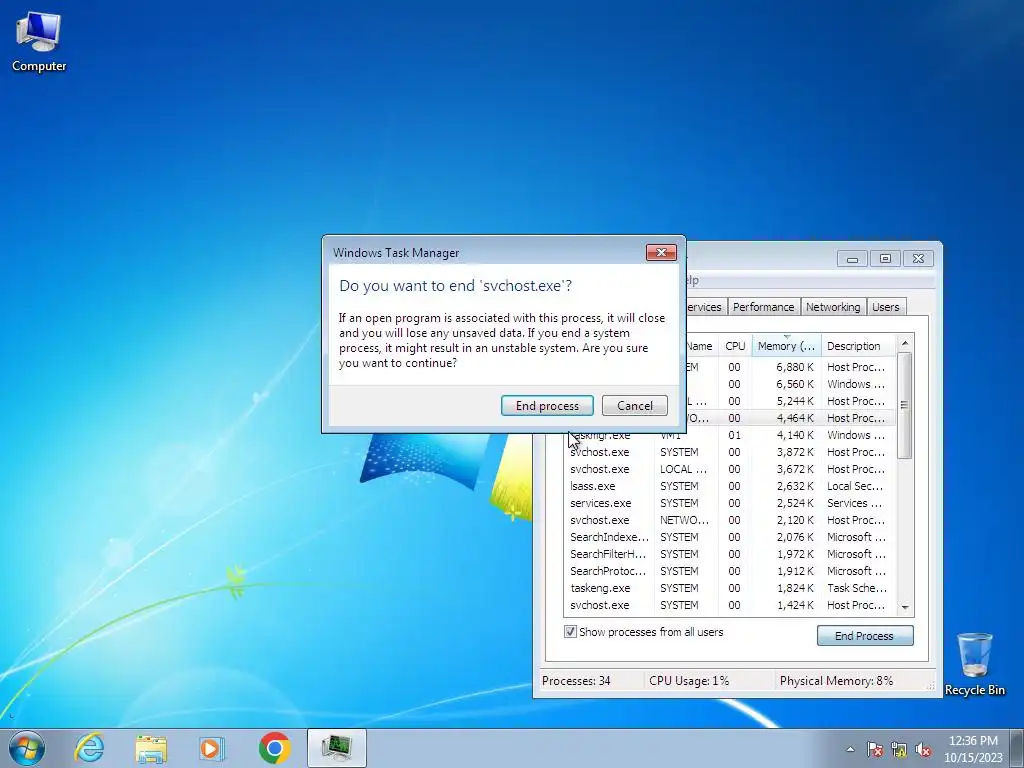The width and height of the screenshot is (1024, 768).
Task: Select the row with 6,560 K memory
Action: click(790, 384)
